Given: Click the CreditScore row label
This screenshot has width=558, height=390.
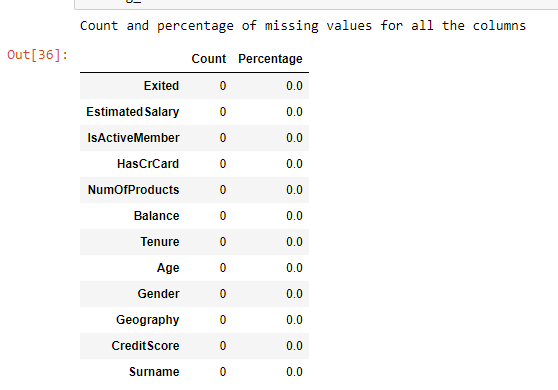Looking at the screenshot, I should [x=145, y=346].
